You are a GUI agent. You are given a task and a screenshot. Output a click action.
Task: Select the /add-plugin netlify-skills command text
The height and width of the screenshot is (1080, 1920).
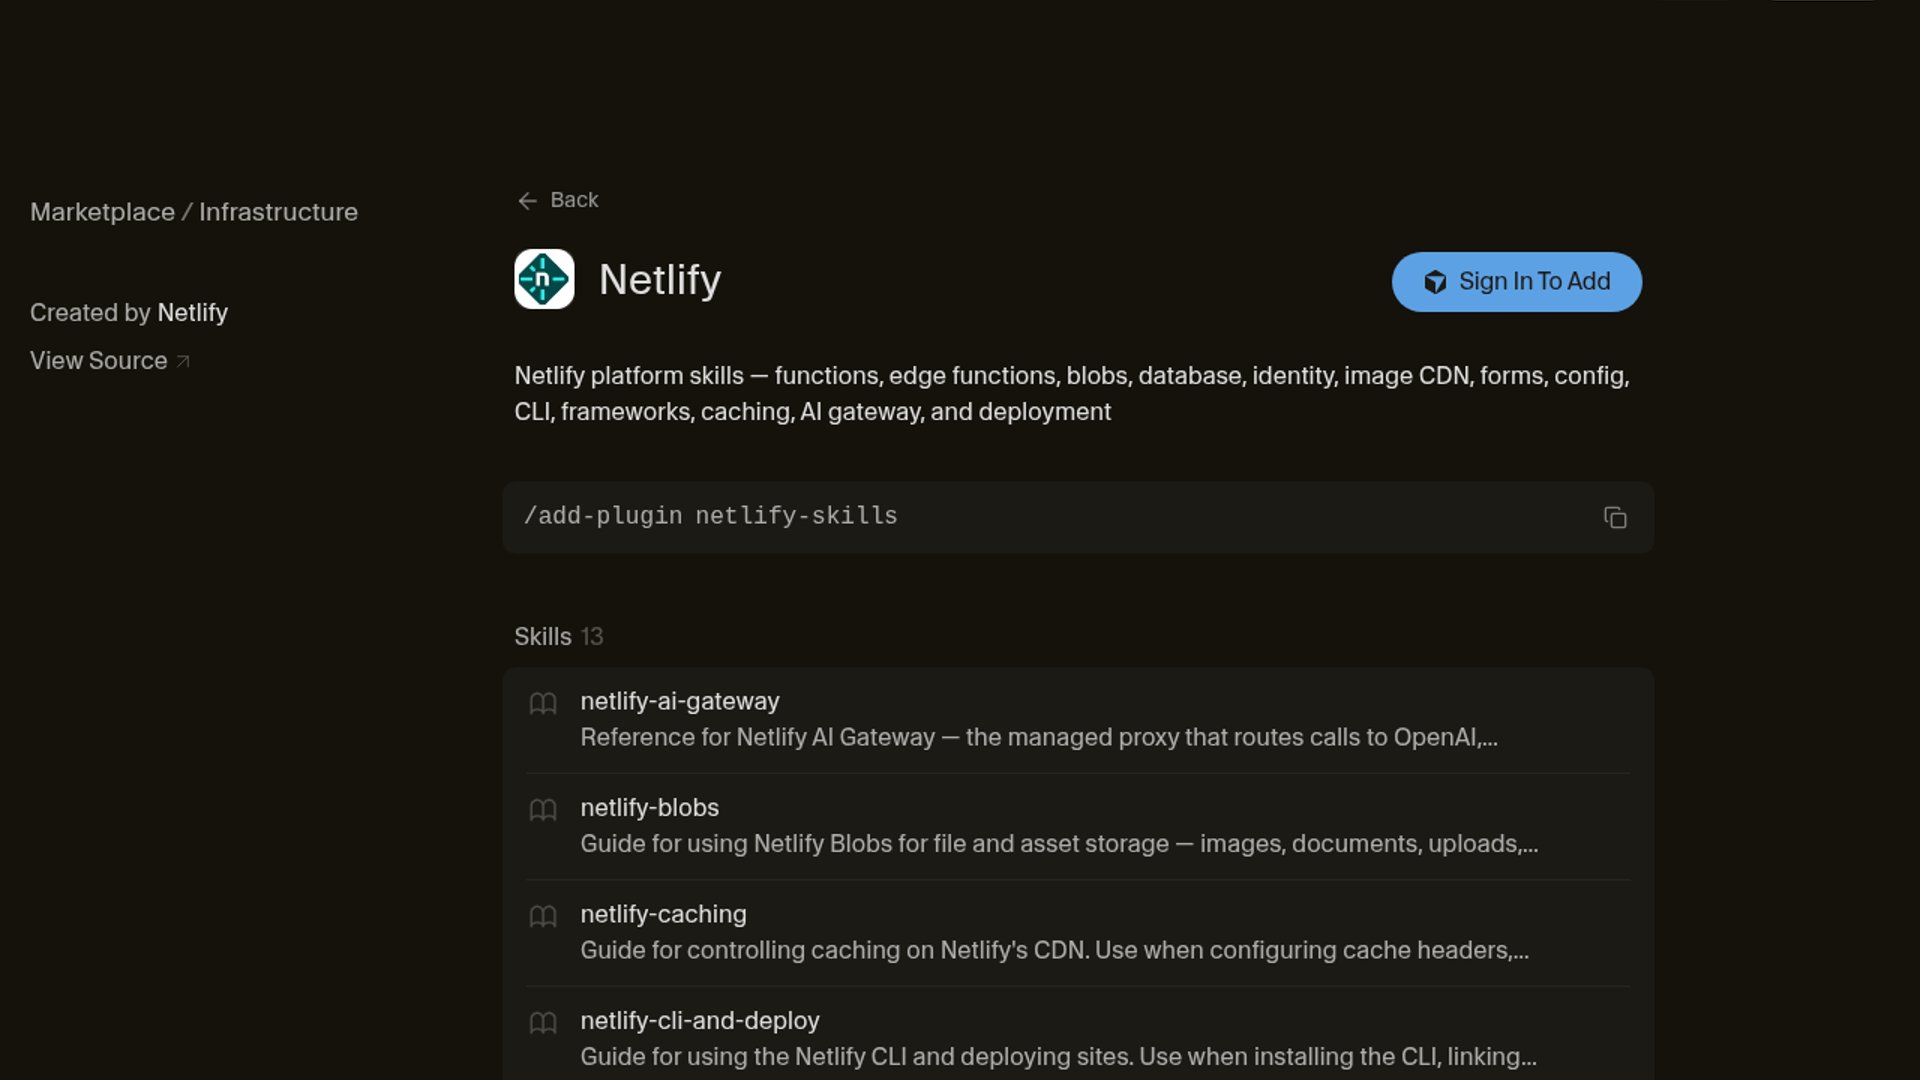[x=710, y=516]
